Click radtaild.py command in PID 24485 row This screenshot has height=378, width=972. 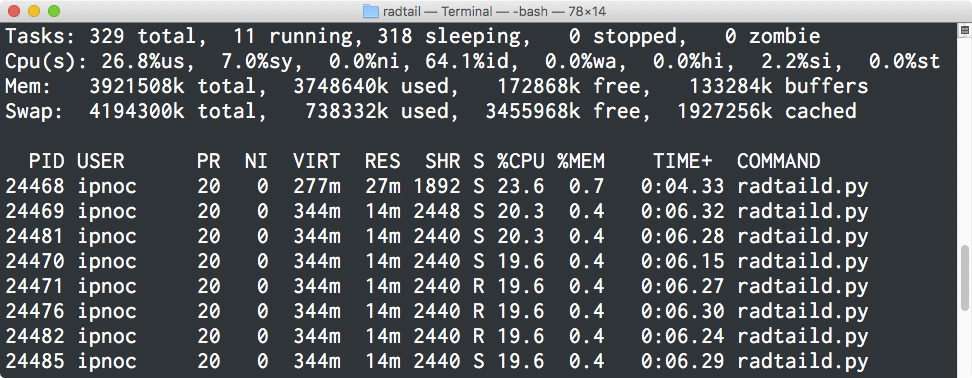tap(803, 361)
